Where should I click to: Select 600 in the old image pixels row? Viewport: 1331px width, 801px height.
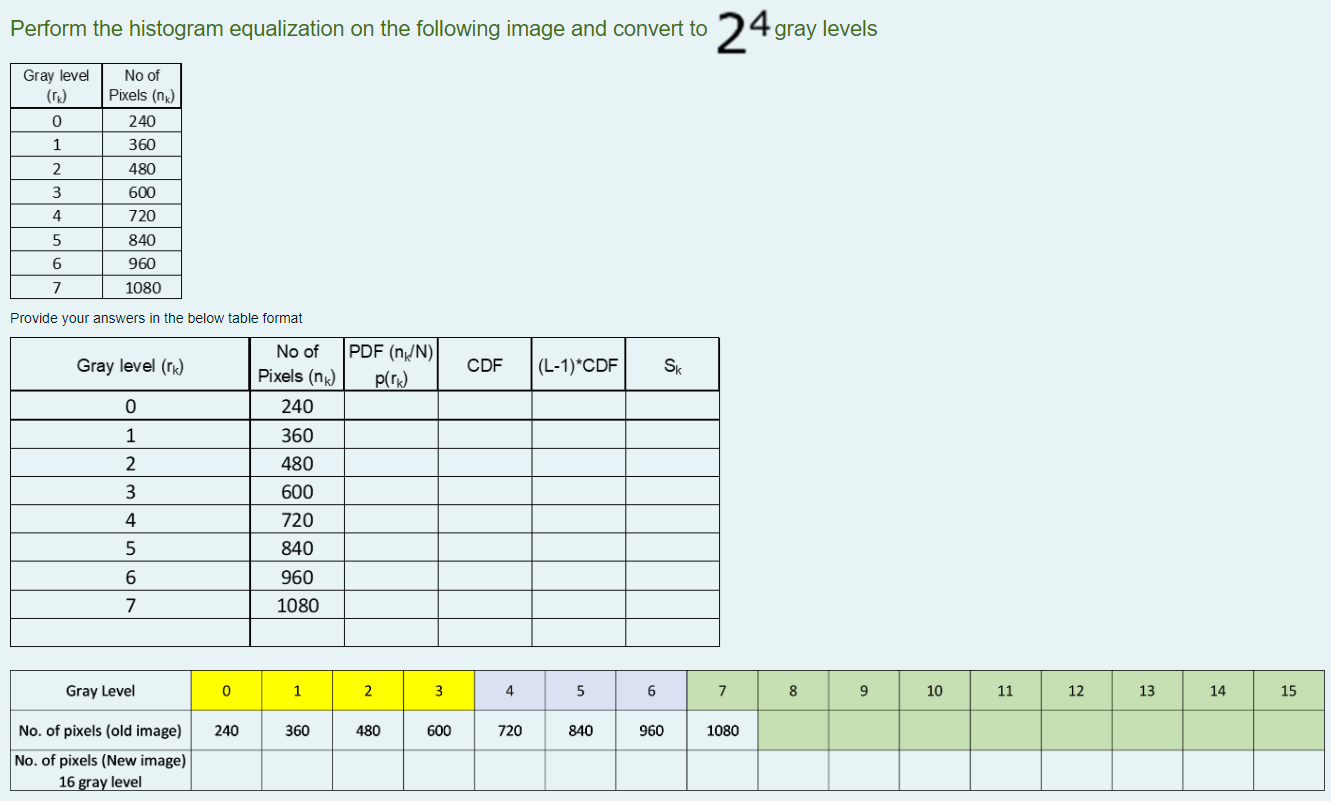point(439,730)
